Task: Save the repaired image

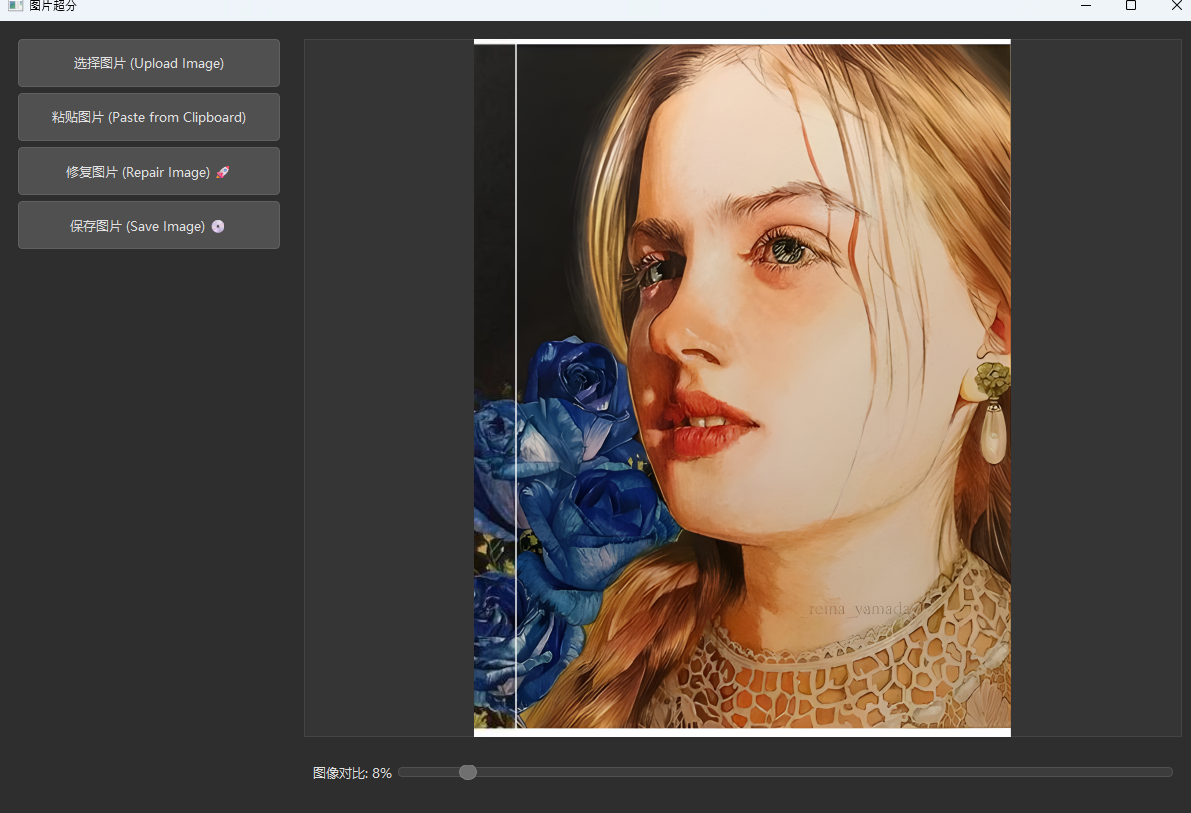Action: (x=149, y=226)
